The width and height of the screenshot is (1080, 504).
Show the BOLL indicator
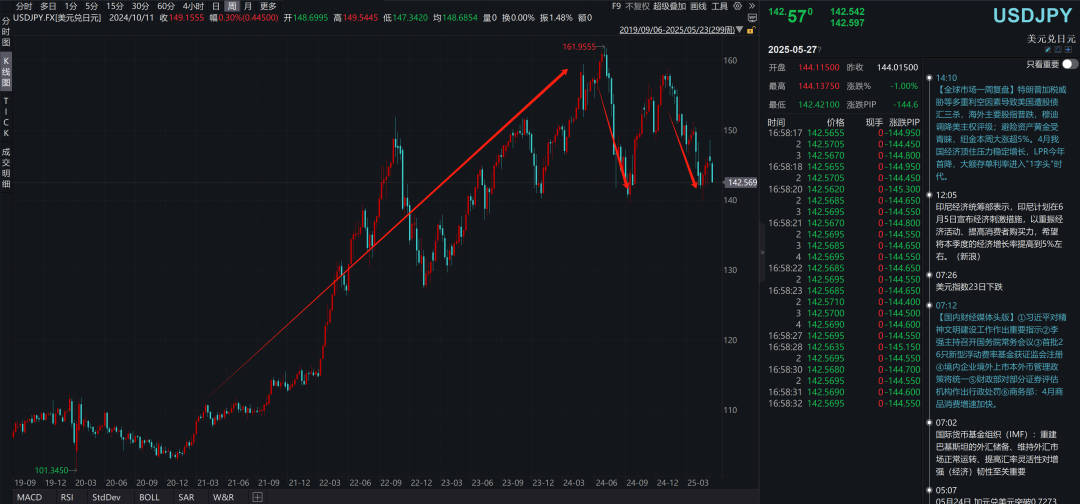pyautogui.click(x=149, y=496)
